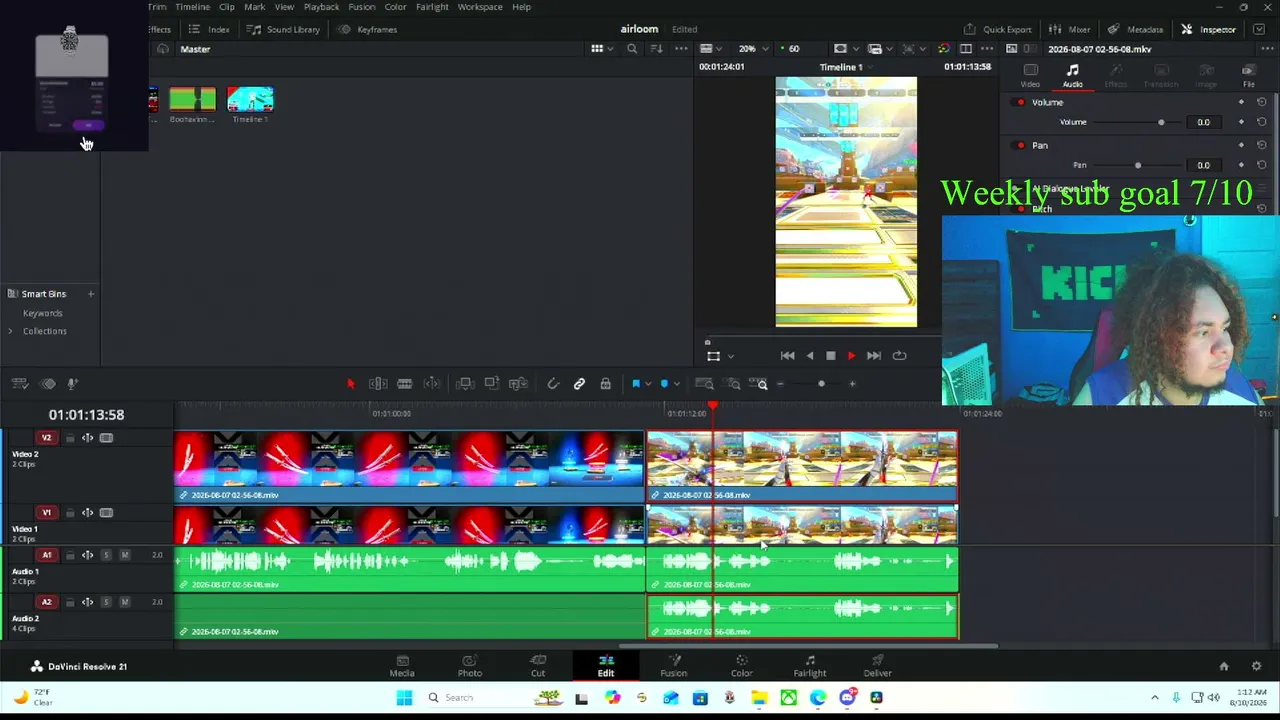Screen dimensions: 1280x720
Task: Zoom in the timeline with plus button
Action: (852, 384)
